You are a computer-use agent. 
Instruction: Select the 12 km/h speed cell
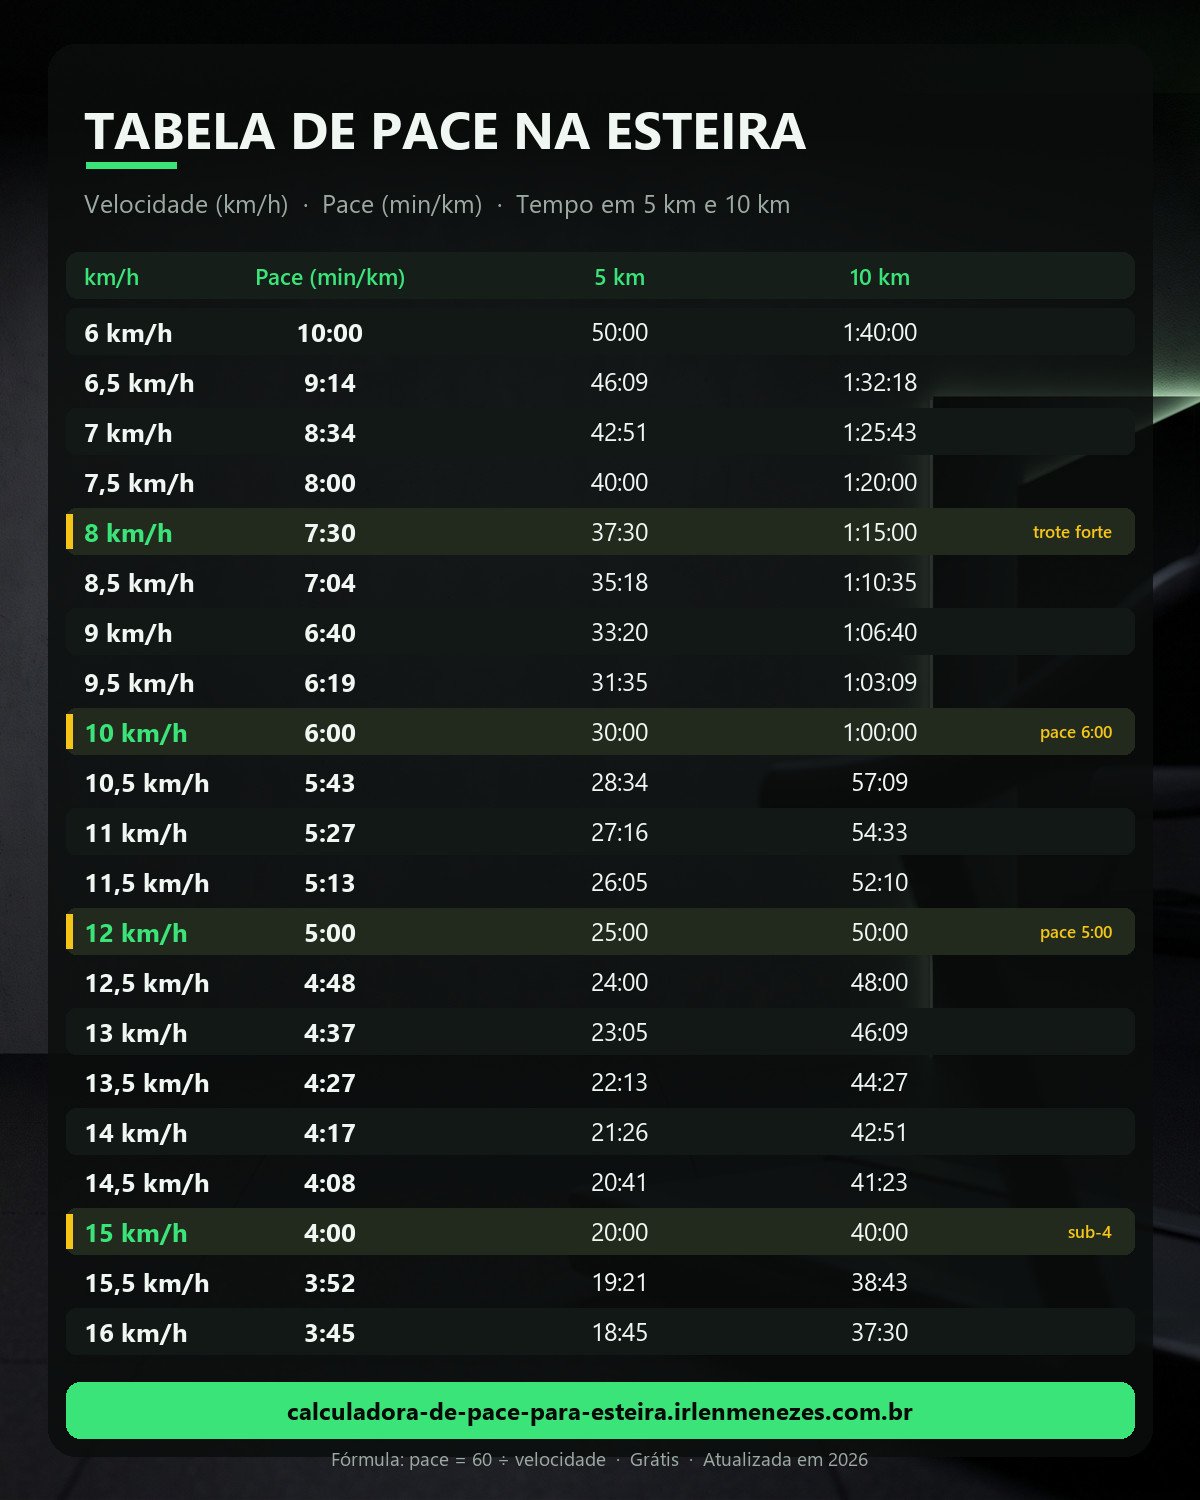click(136, 933)
